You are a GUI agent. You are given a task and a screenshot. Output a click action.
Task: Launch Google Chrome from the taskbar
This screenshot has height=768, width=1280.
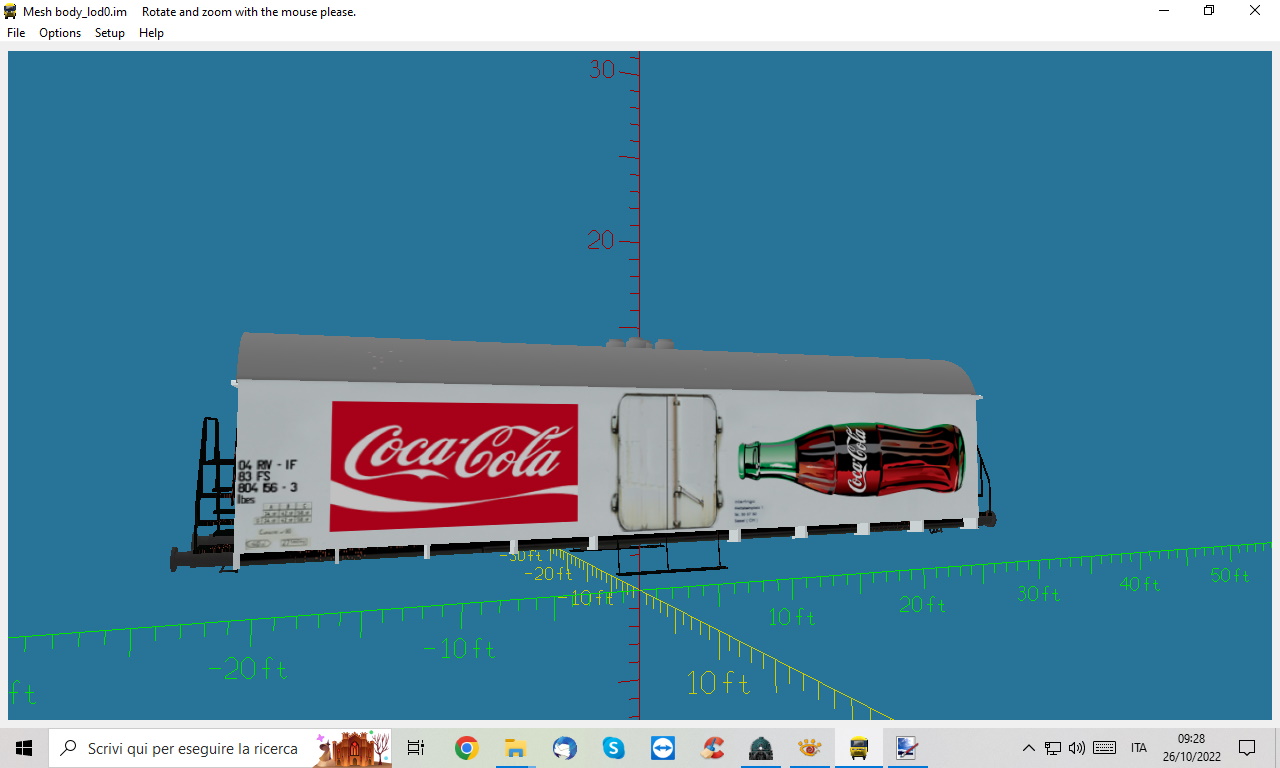[x=466, y=748]
